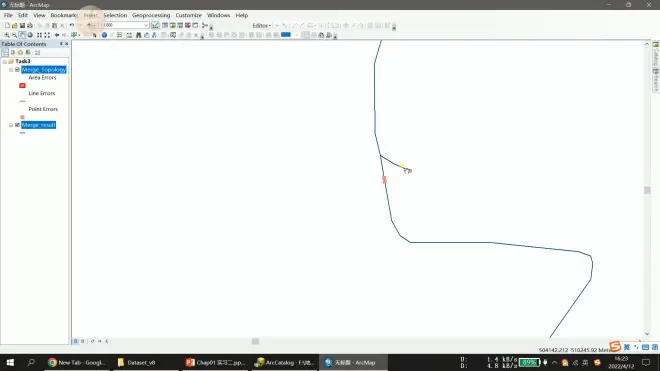Click the Save document icon

[x=22, y=26]
